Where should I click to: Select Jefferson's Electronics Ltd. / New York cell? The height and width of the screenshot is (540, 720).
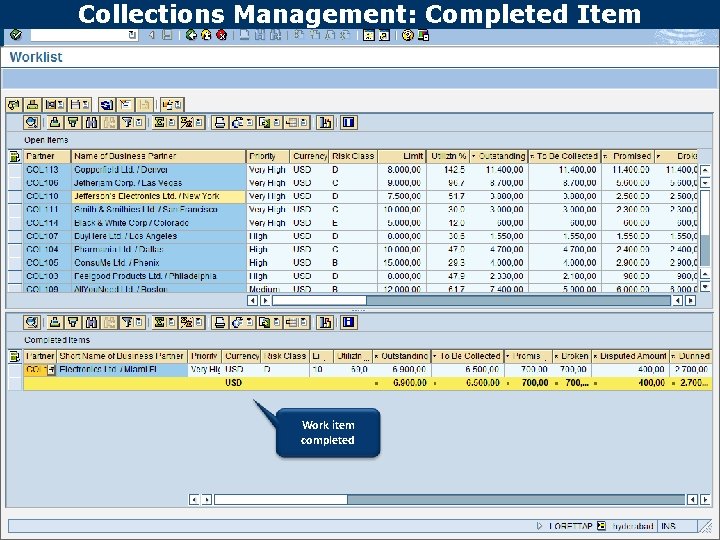tap(158, 197)
